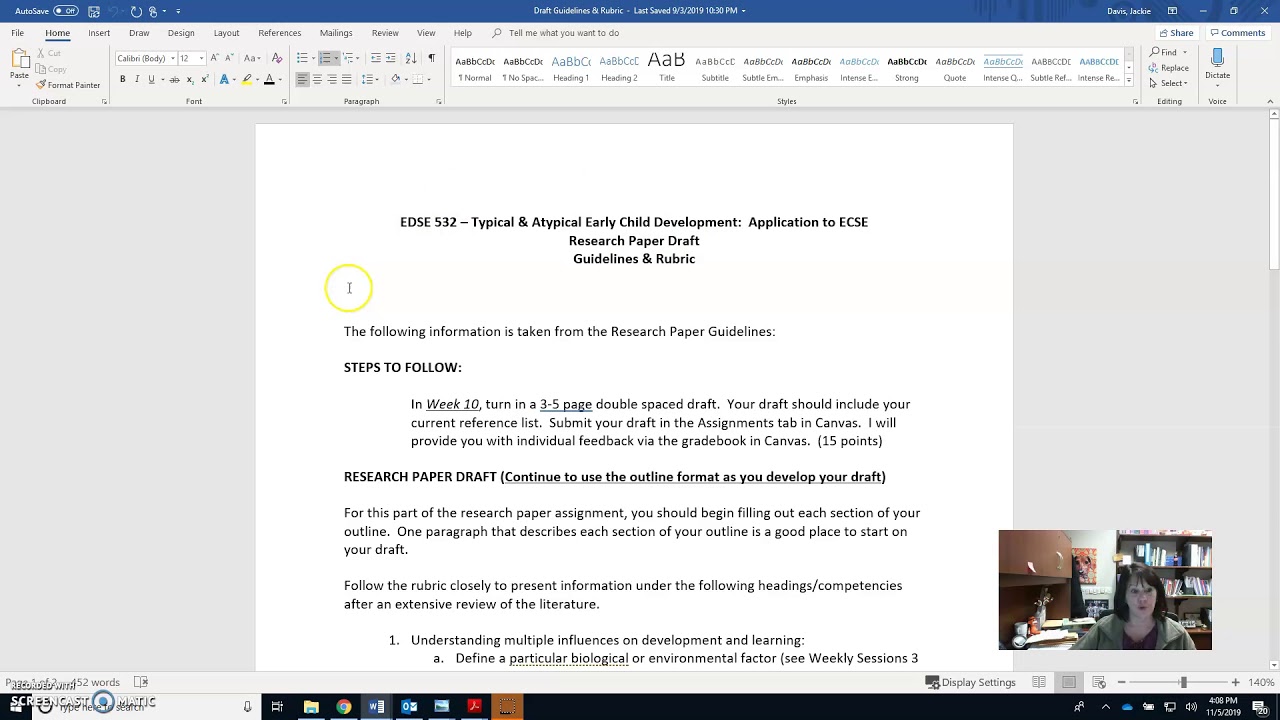Switch to Print Layout view
Viewport: 1280px width, 720px height.
pos(1068,682)
